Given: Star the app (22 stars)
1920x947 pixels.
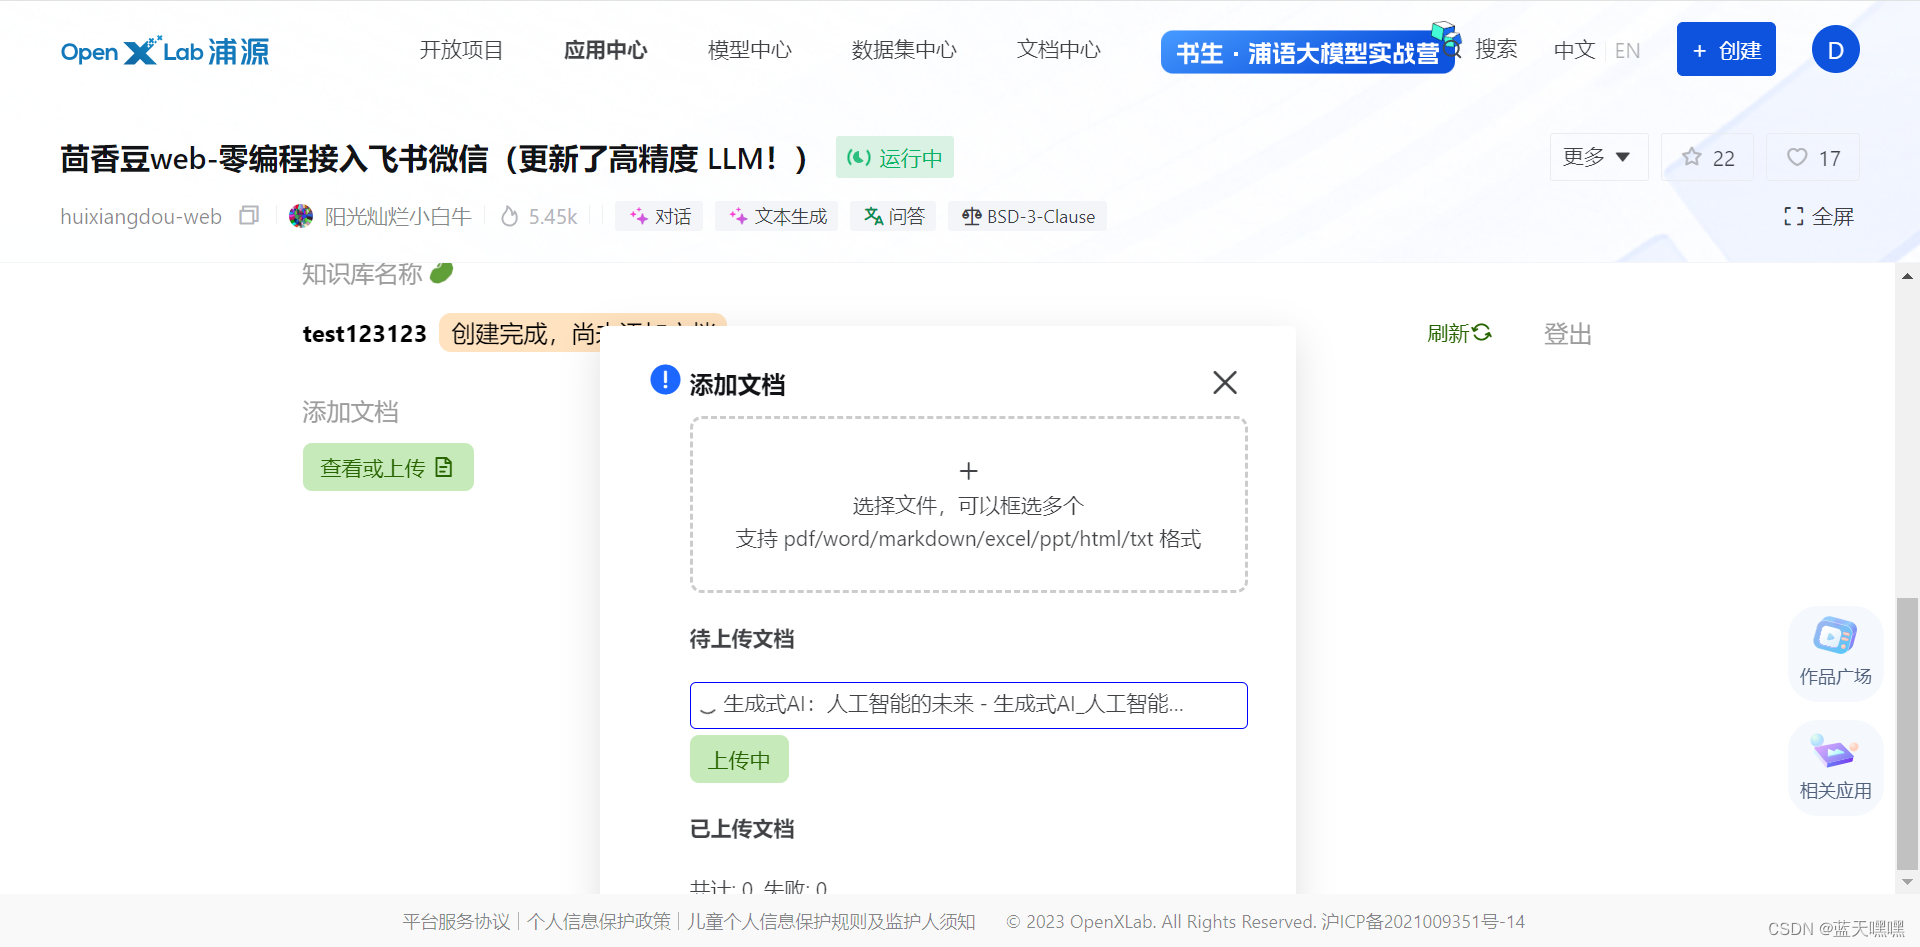Looking at the screenshot, I should pyautogui.click(x=1708, y=157).
